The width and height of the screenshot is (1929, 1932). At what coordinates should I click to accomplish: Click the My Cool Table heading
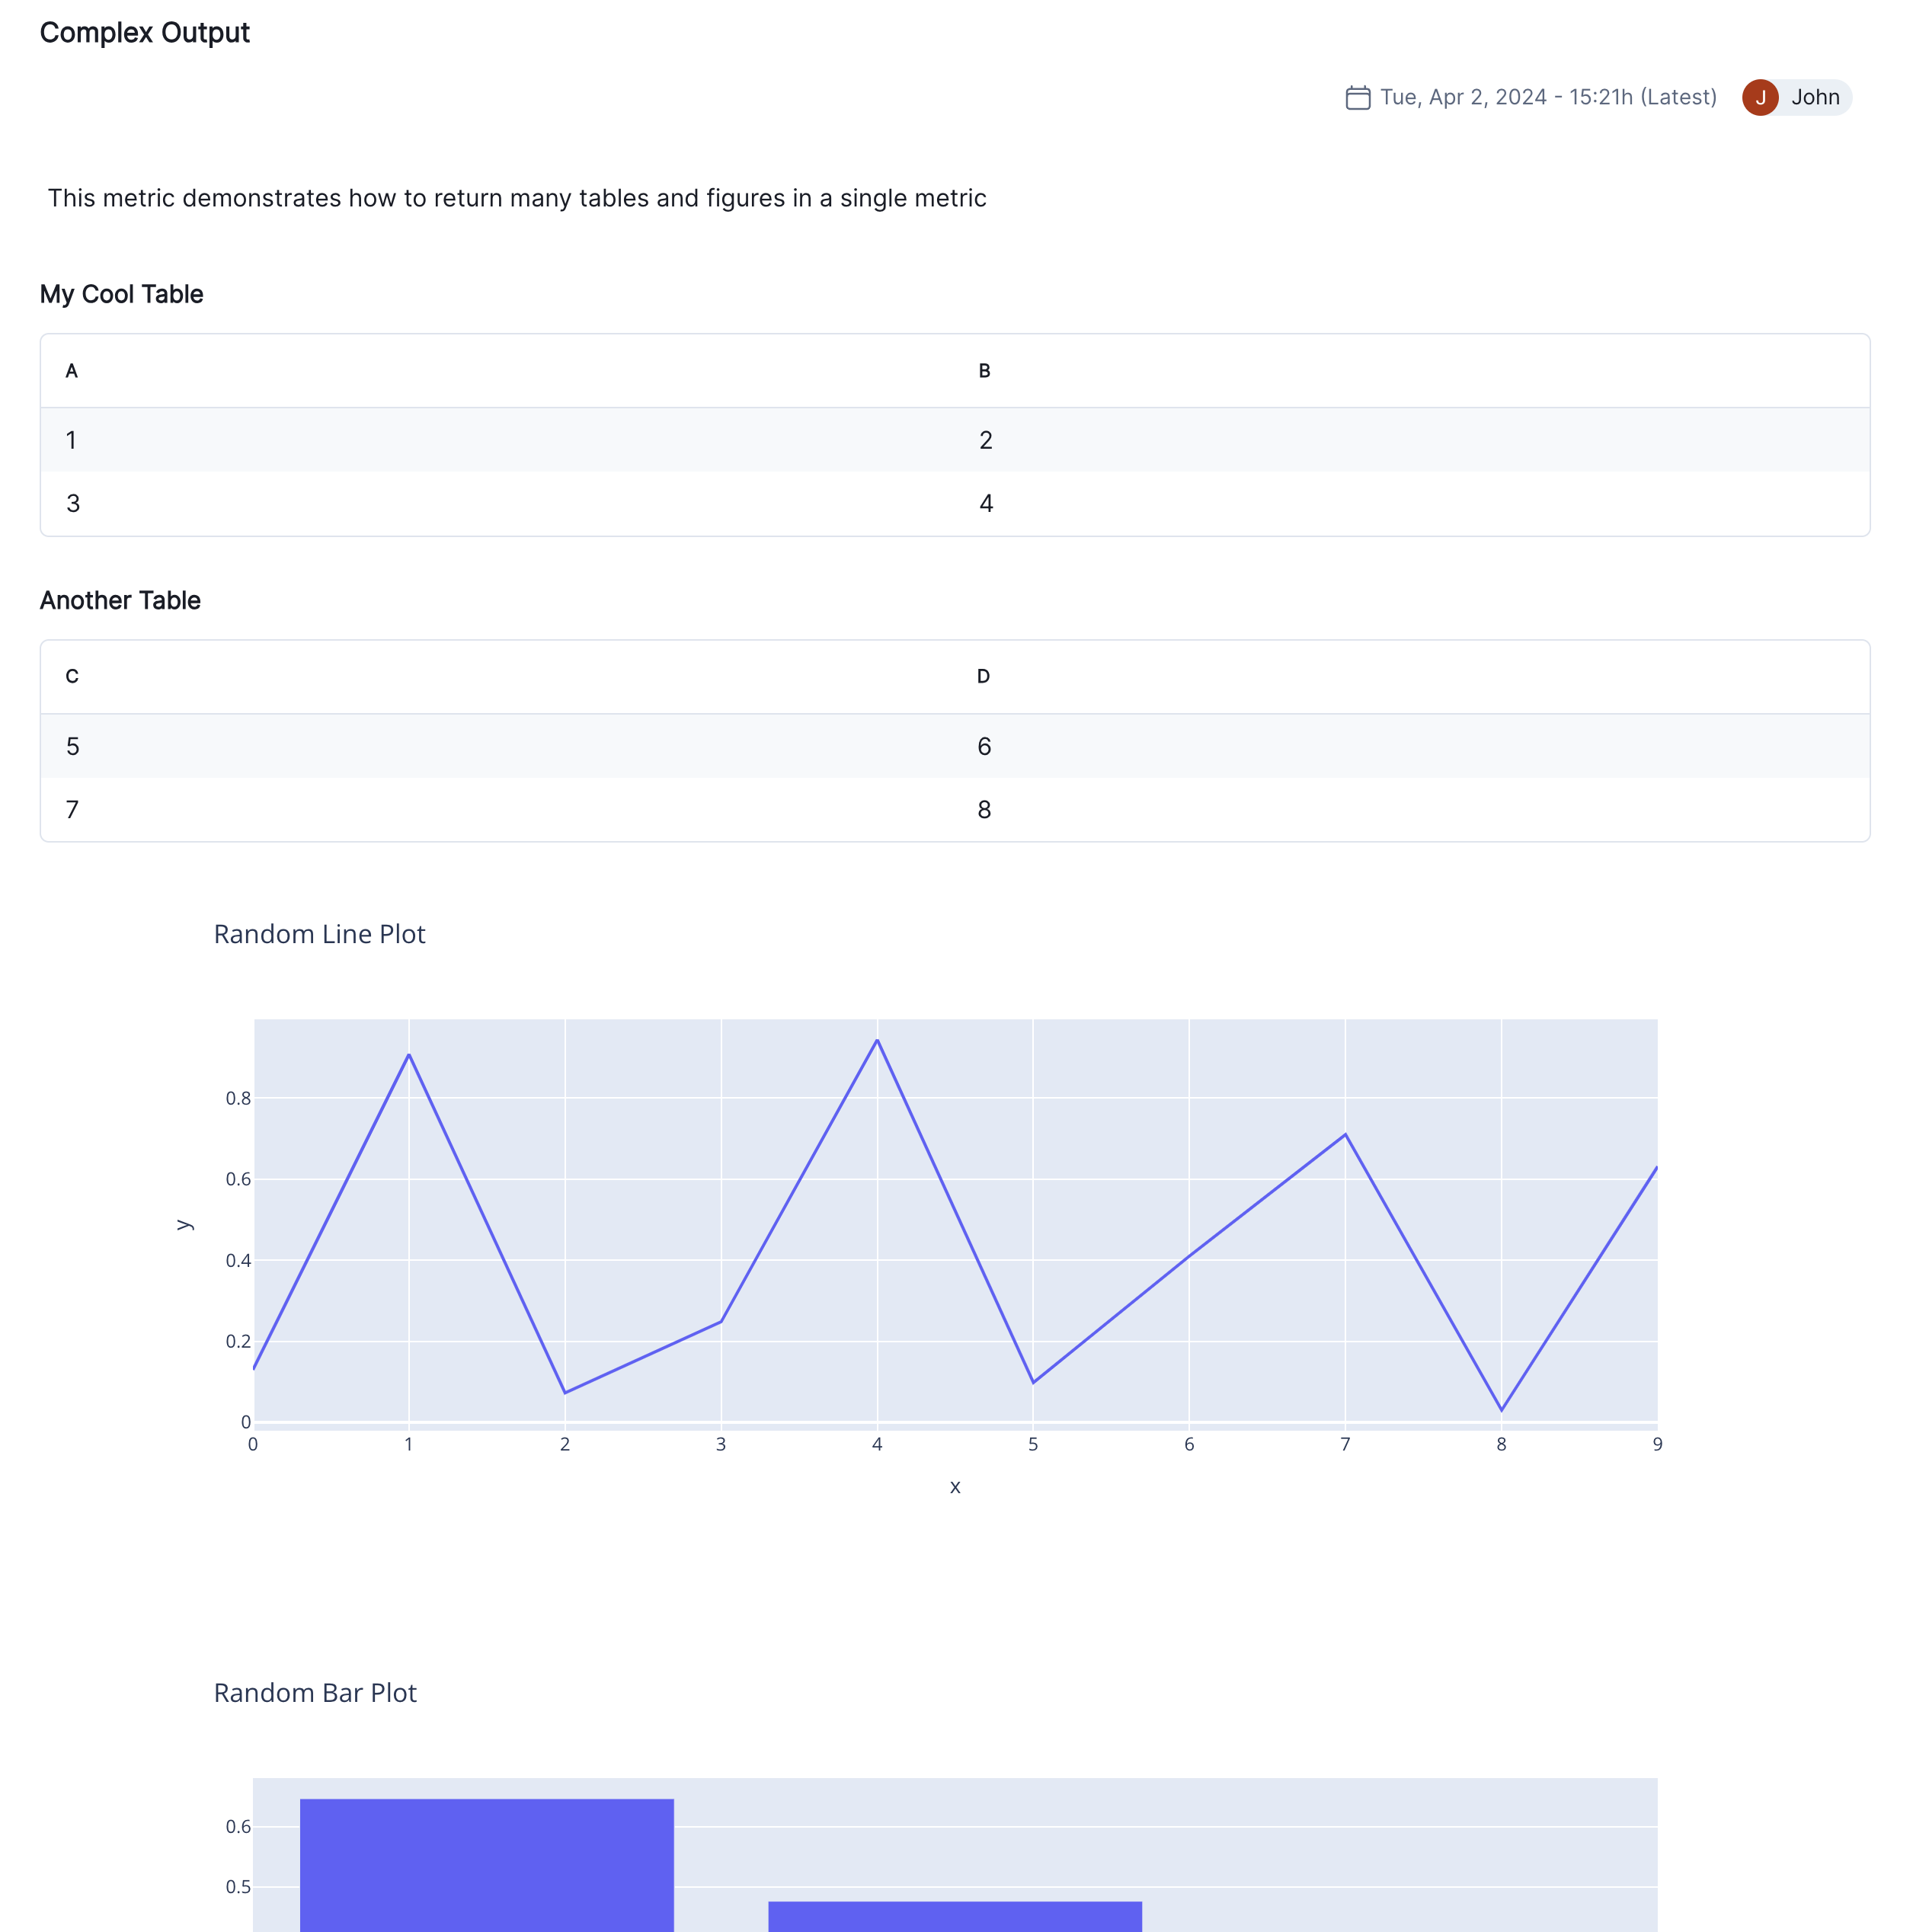coord(121,294)
